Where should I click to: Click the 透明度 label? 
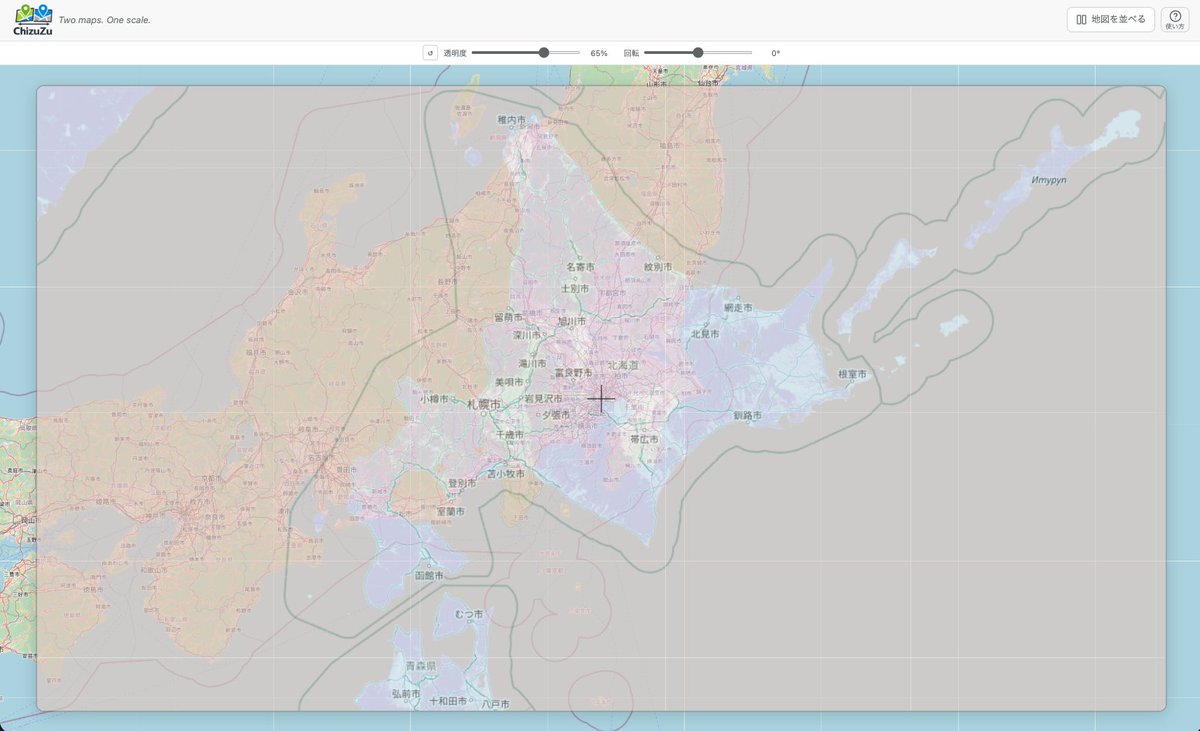coord(455,53)
